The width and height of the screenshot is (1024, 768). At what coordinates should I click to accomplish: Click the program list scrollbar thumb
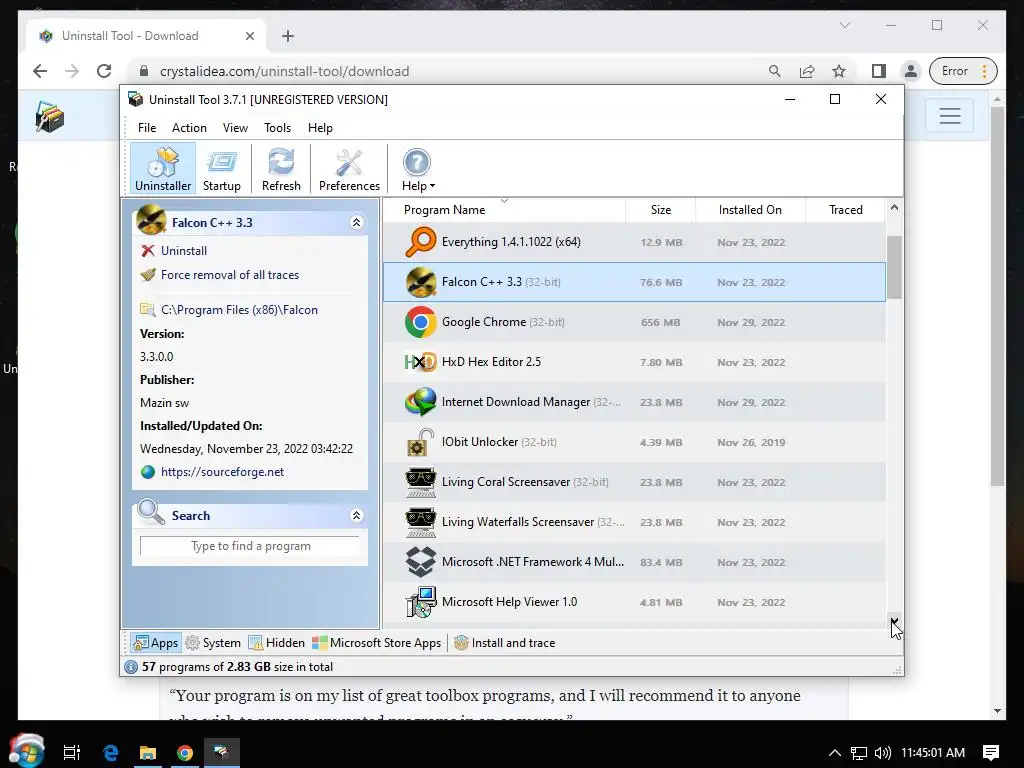(894, 267)
